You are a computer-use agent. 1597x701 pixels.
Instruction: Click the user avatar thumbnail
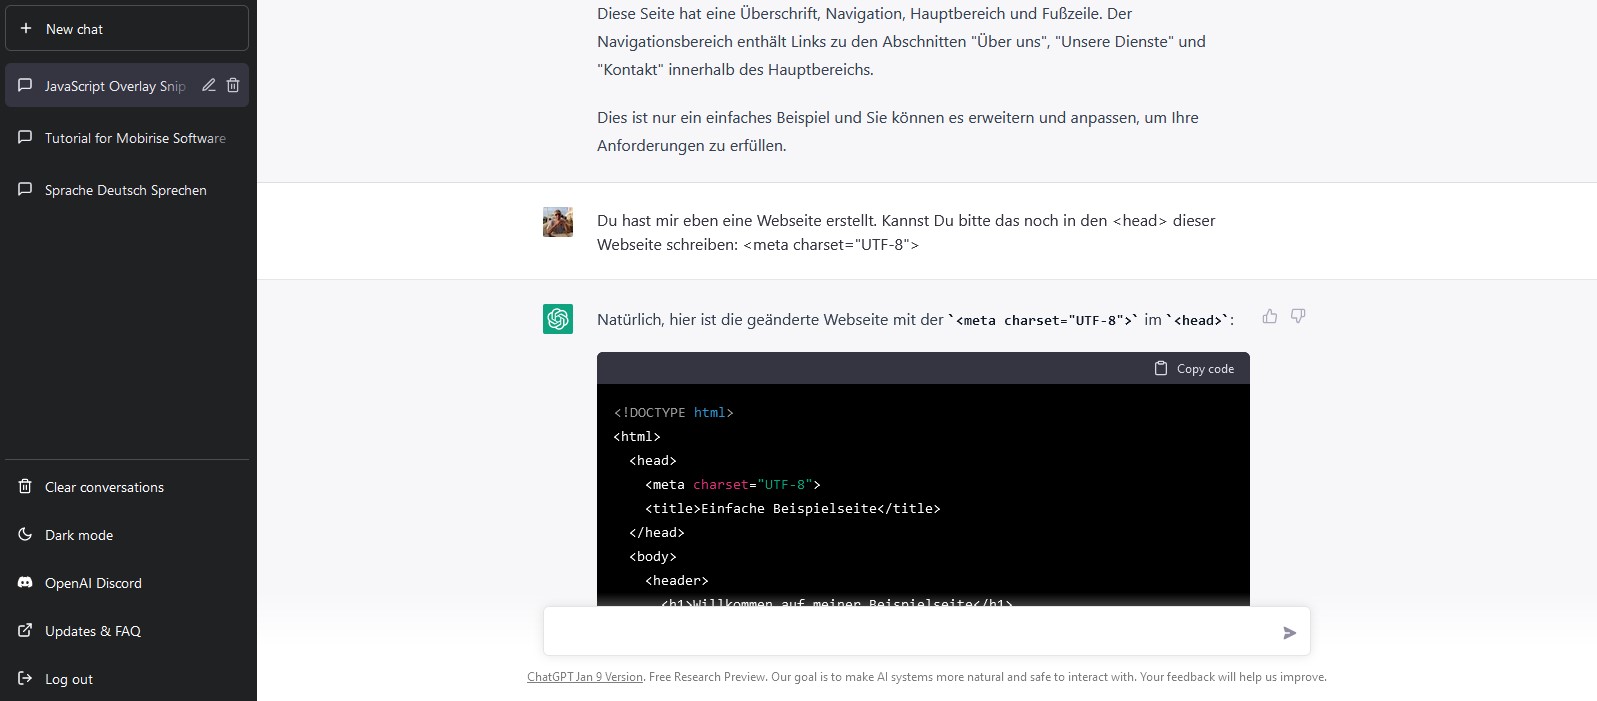558,222
